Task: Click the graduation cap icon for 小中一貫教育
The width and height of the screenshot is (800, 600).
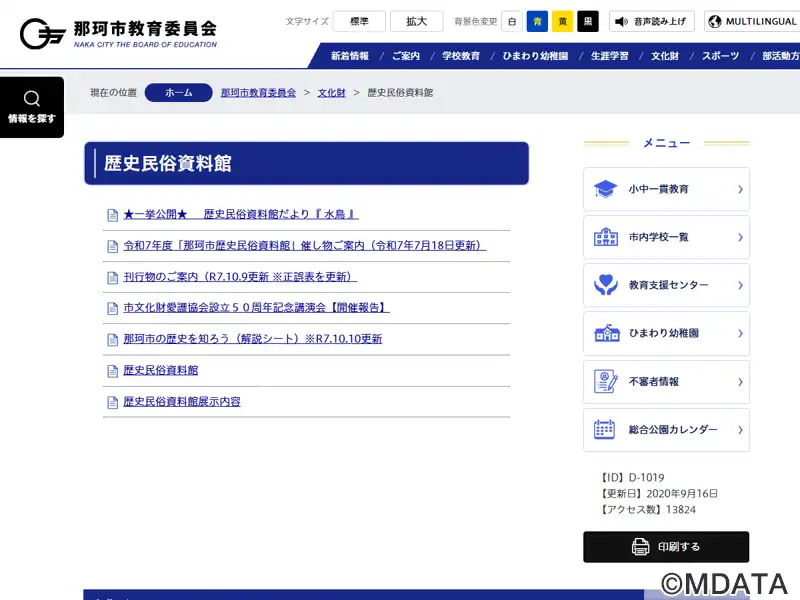Action: point(605,189)
